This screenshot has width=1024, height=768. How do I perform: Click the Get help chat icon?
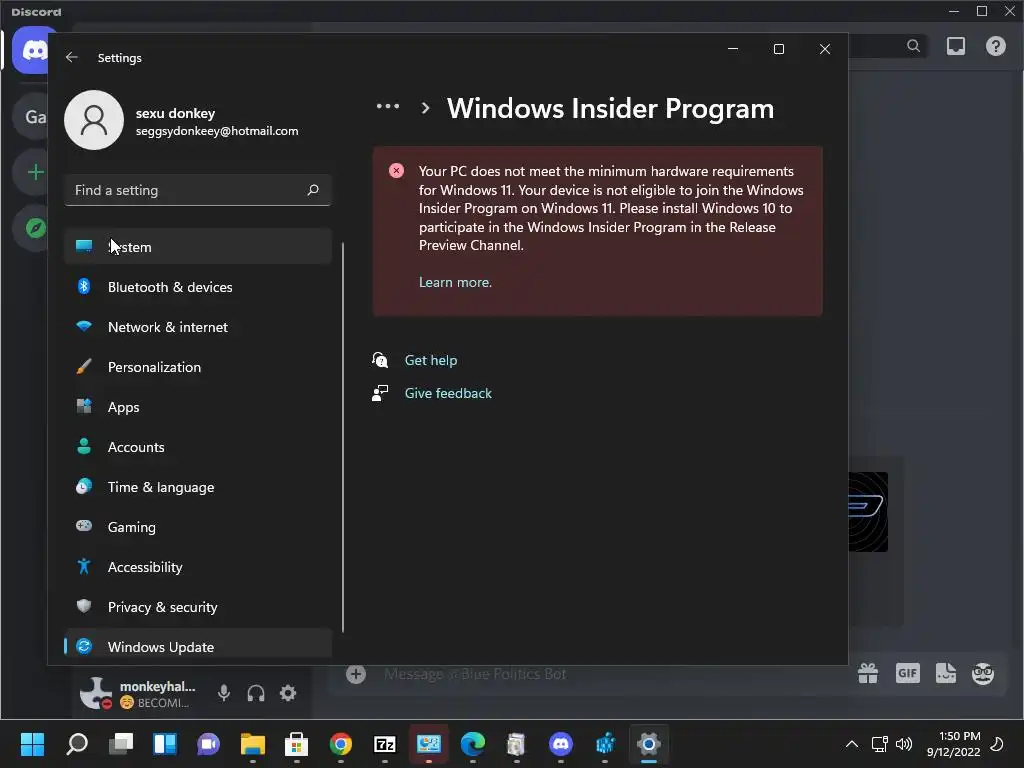coord(380,360)
